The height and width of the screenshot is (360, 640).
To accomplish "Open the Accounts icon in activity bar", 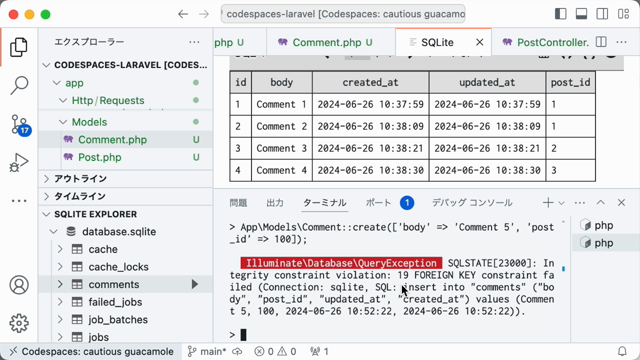I will [19, 285].
